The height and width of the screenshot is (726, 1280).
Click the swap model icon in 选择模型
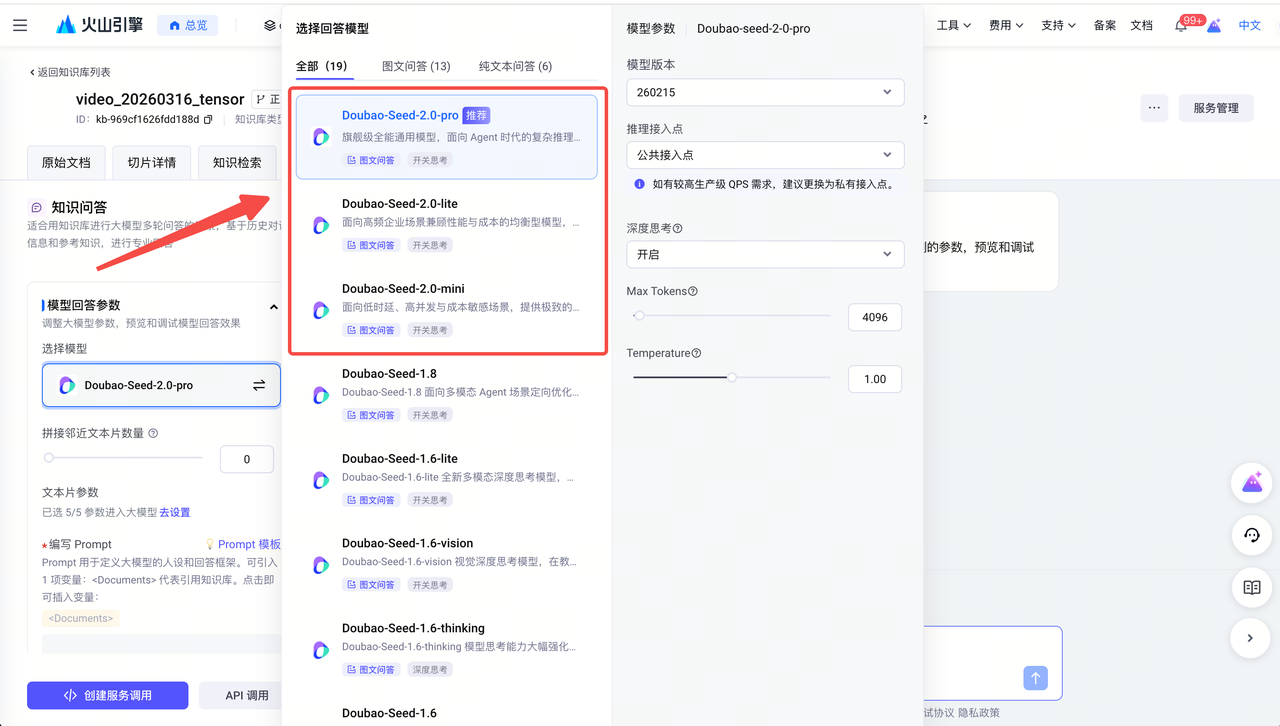click(x=259, y=385)
